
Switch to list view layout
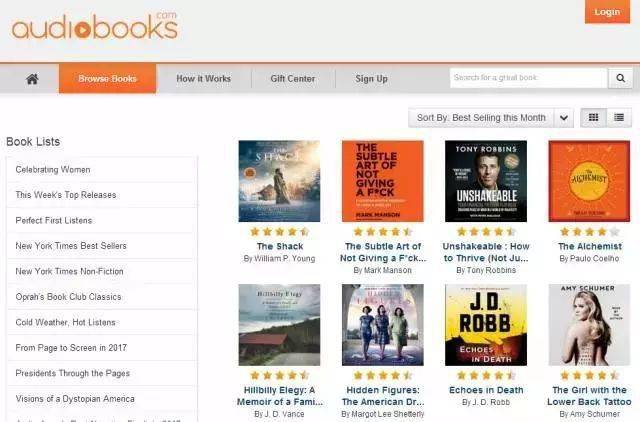(619, 118)
